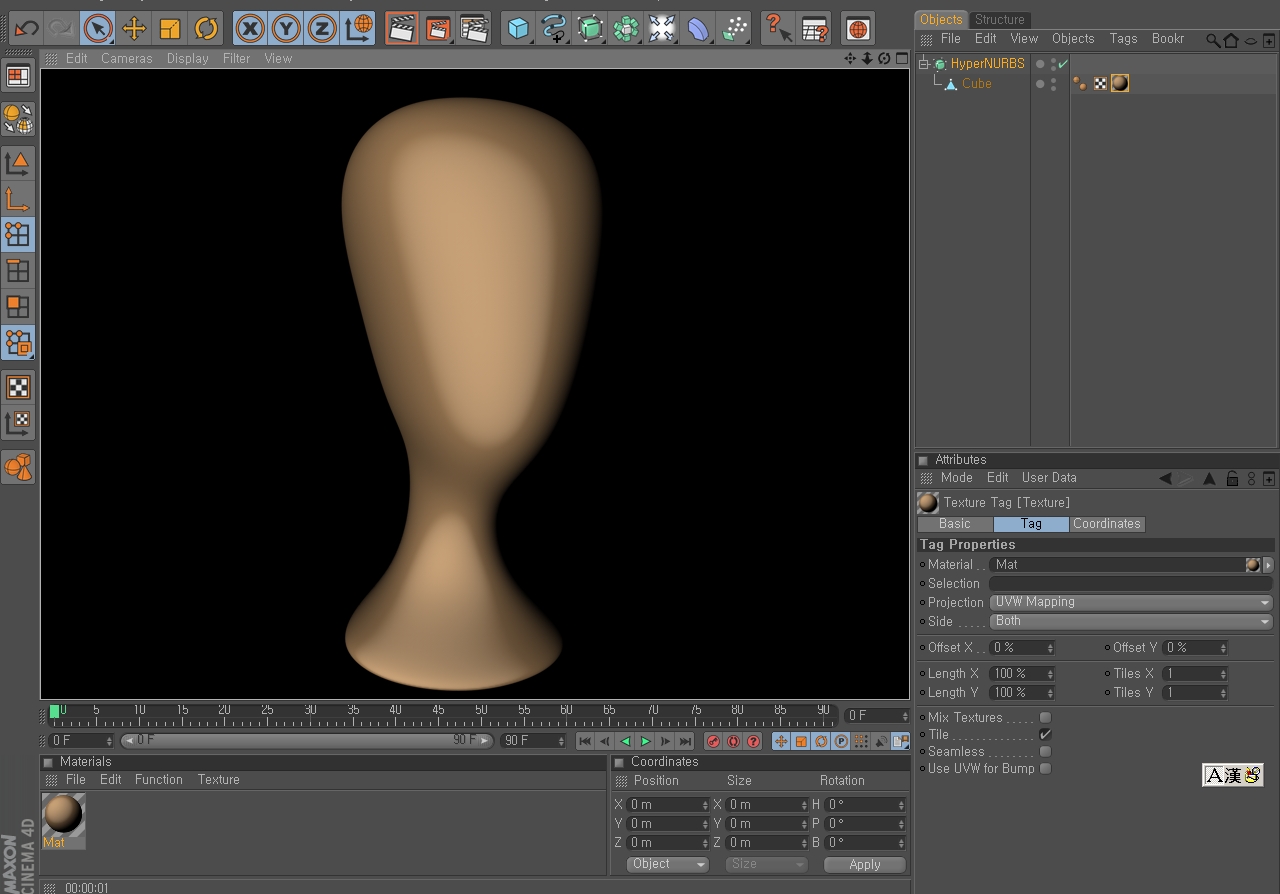Open viewport Display menu
1280x894 pixels.
(188, 59)
